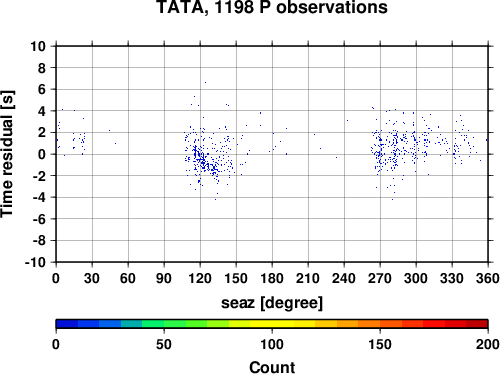This screenshot has width=500, height=374.
Task: Click x-axis tick label "30"
Action: tap(92, 278)
